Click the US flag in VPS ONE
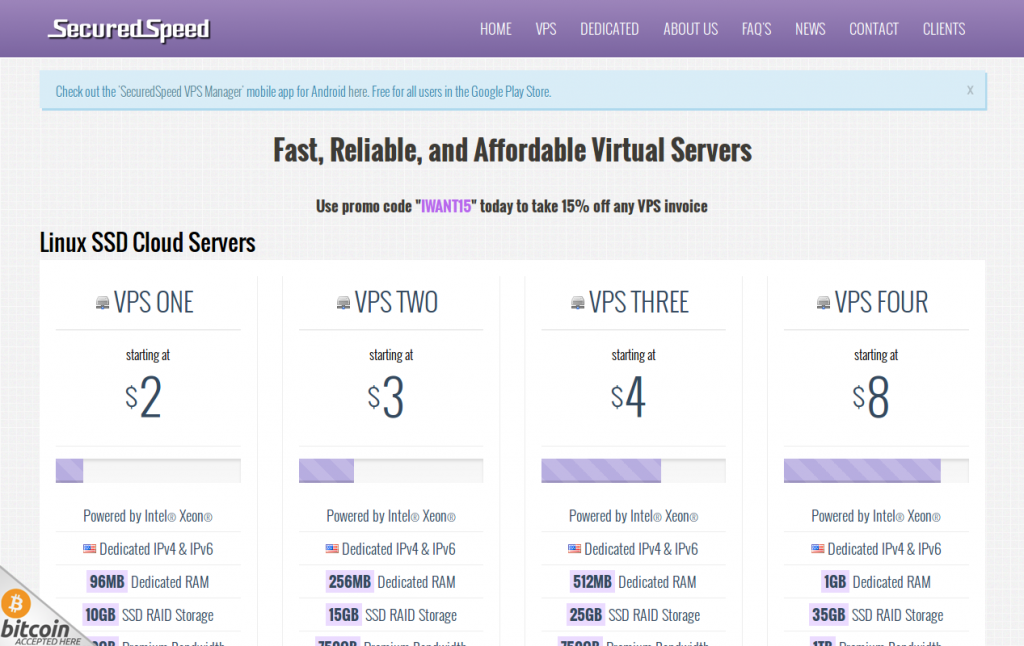Screen dimensions: 1024x646 pos(89,549)
